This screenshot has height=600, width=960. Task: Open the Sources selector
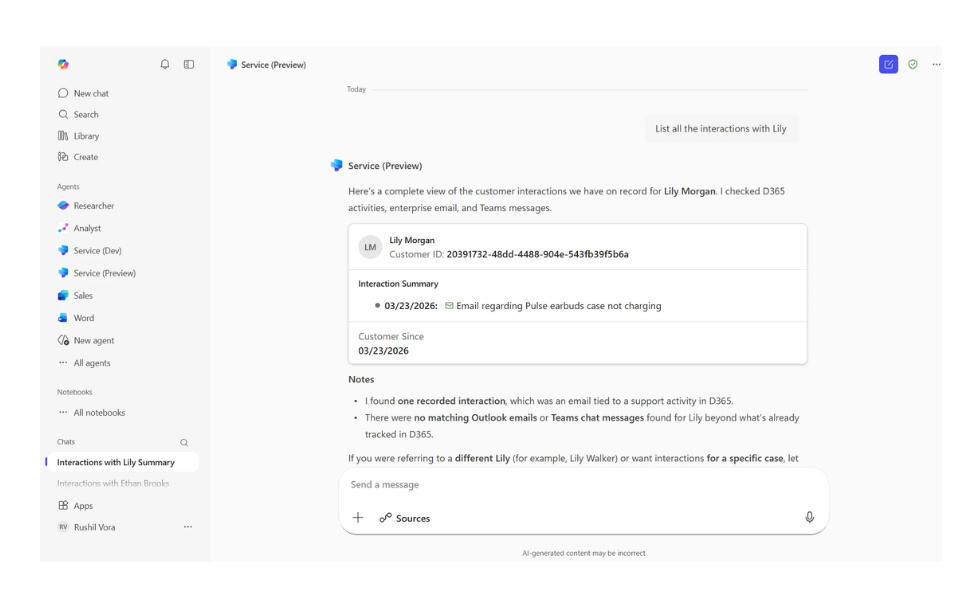pos(405,518)
